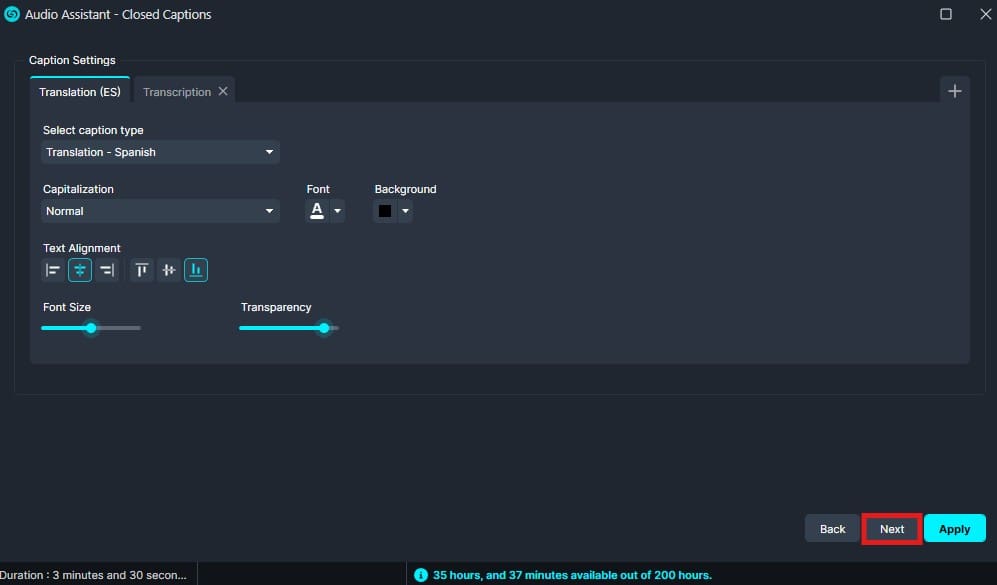Toggle bottom vertical text alignment
This screenshot has width=997, height=585.
196,270
